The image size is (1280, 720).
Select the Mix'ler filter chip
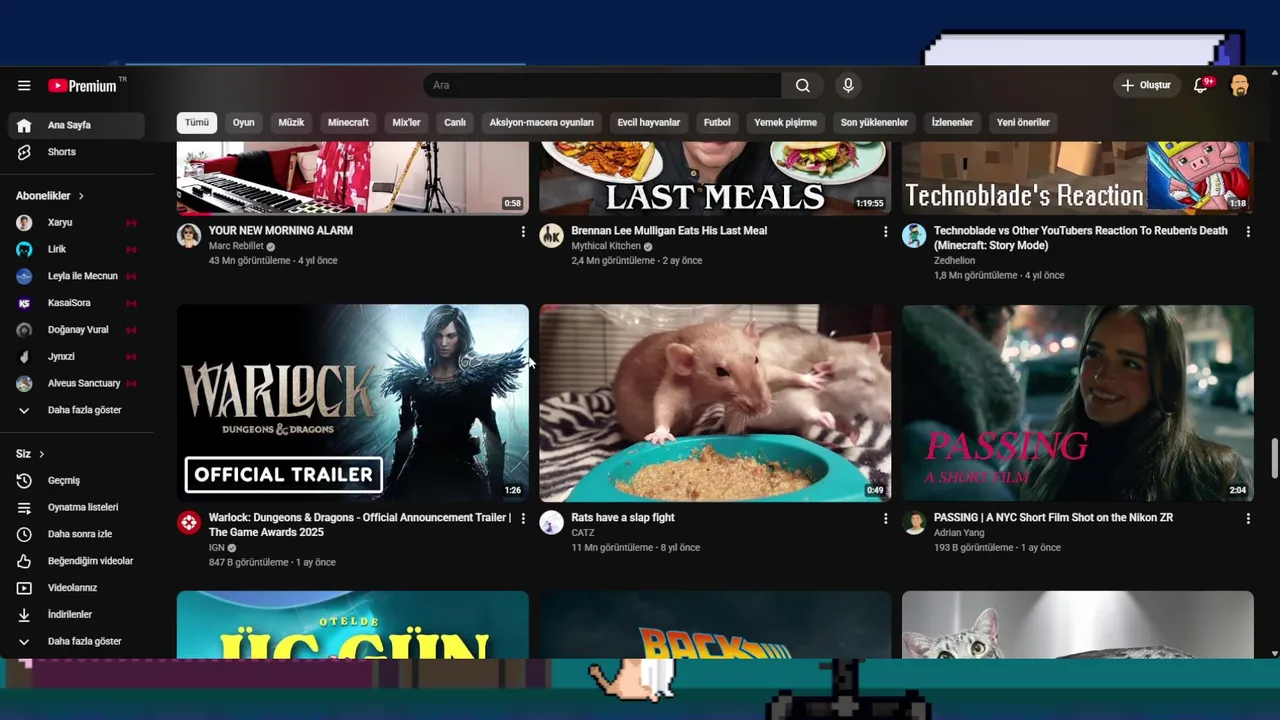pyautogui.click(x=406, y=122)
